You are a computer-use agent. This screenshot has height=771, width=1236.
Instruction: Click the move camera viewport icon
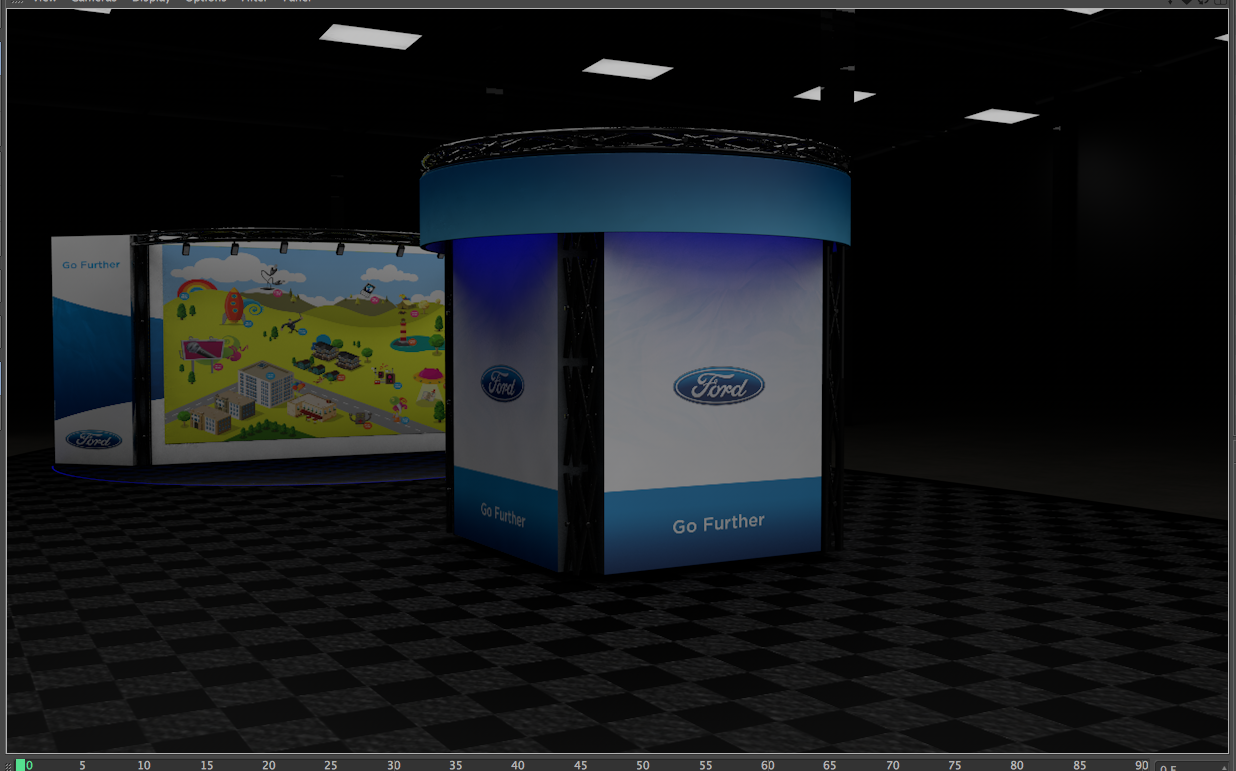tap(1171, 2)
